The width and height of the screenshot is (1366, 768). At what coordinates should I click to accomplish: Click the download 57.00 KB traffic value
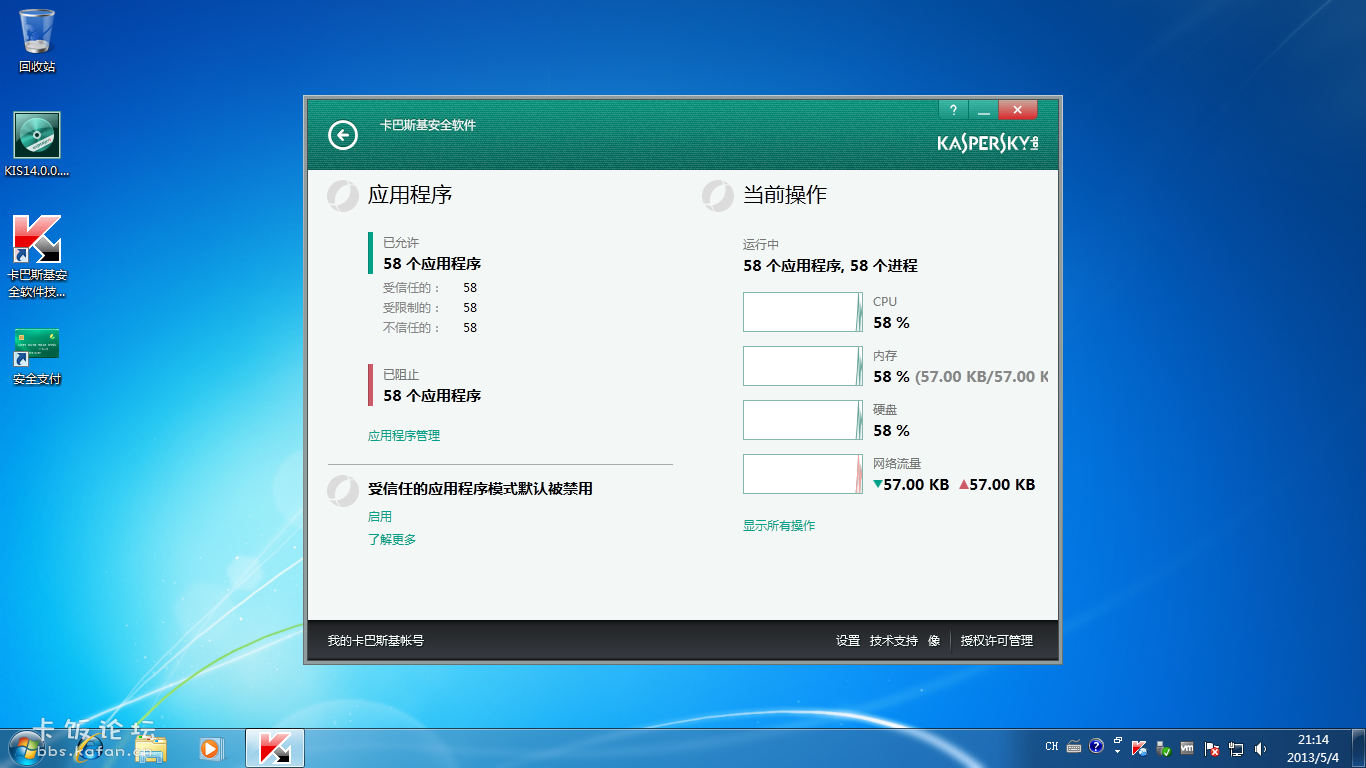point(911,485)
